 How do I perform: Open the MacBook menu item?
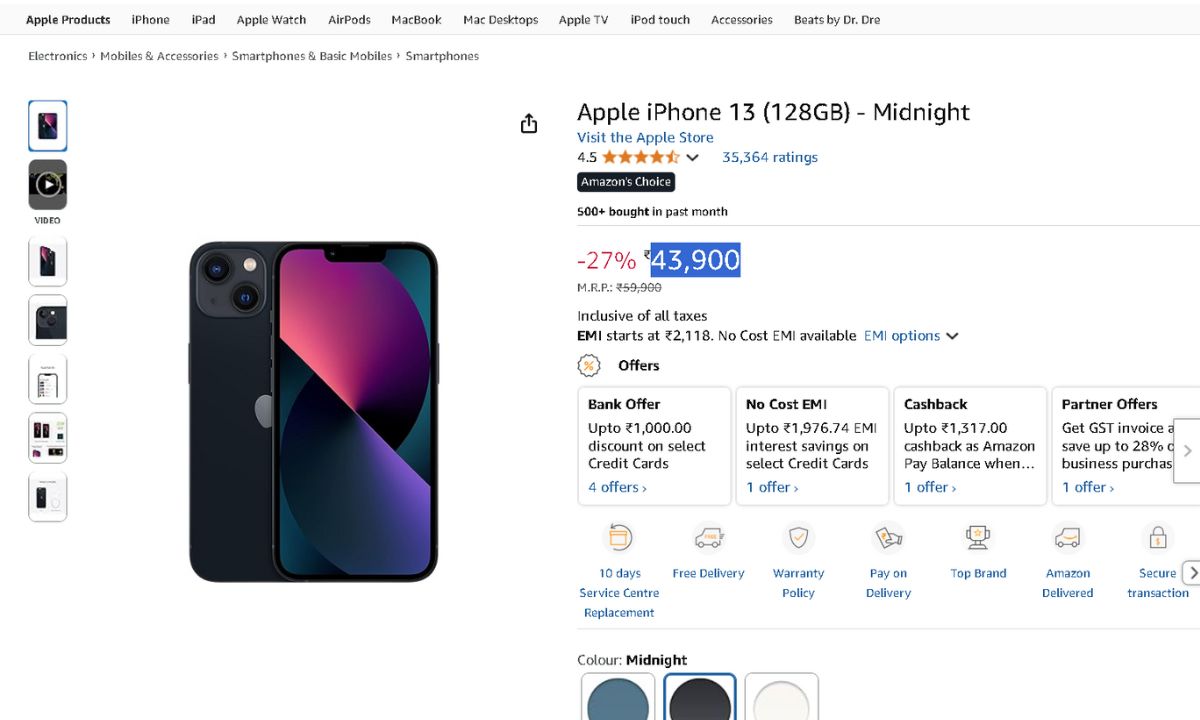coord(416,20)
